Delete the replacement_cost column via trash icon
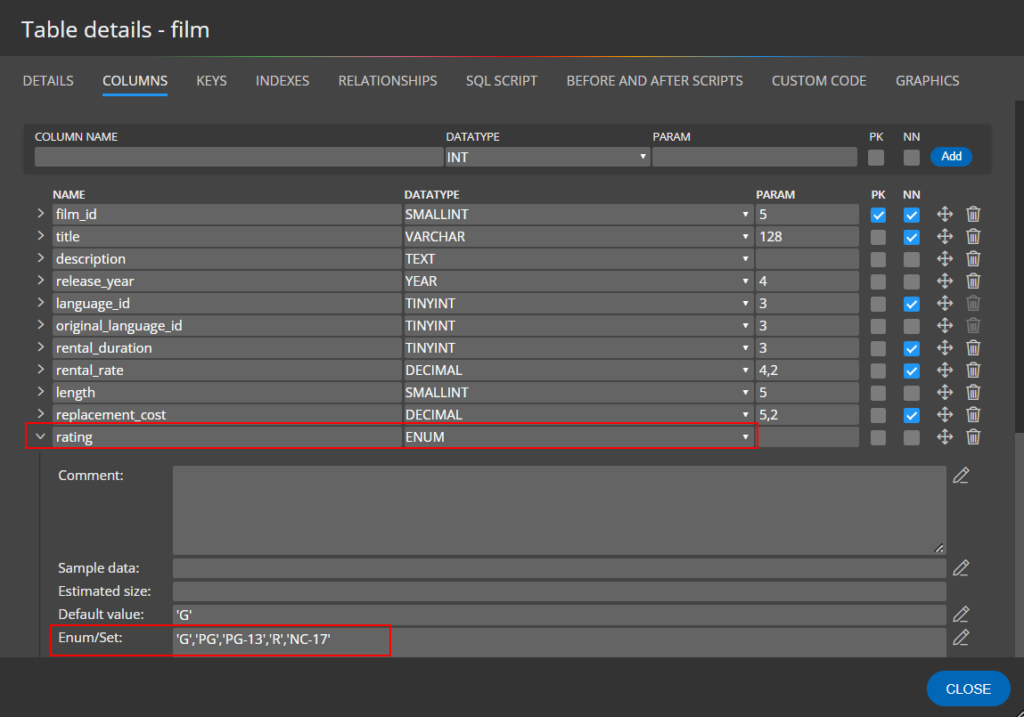1024x717 pixels. (973, 414)
